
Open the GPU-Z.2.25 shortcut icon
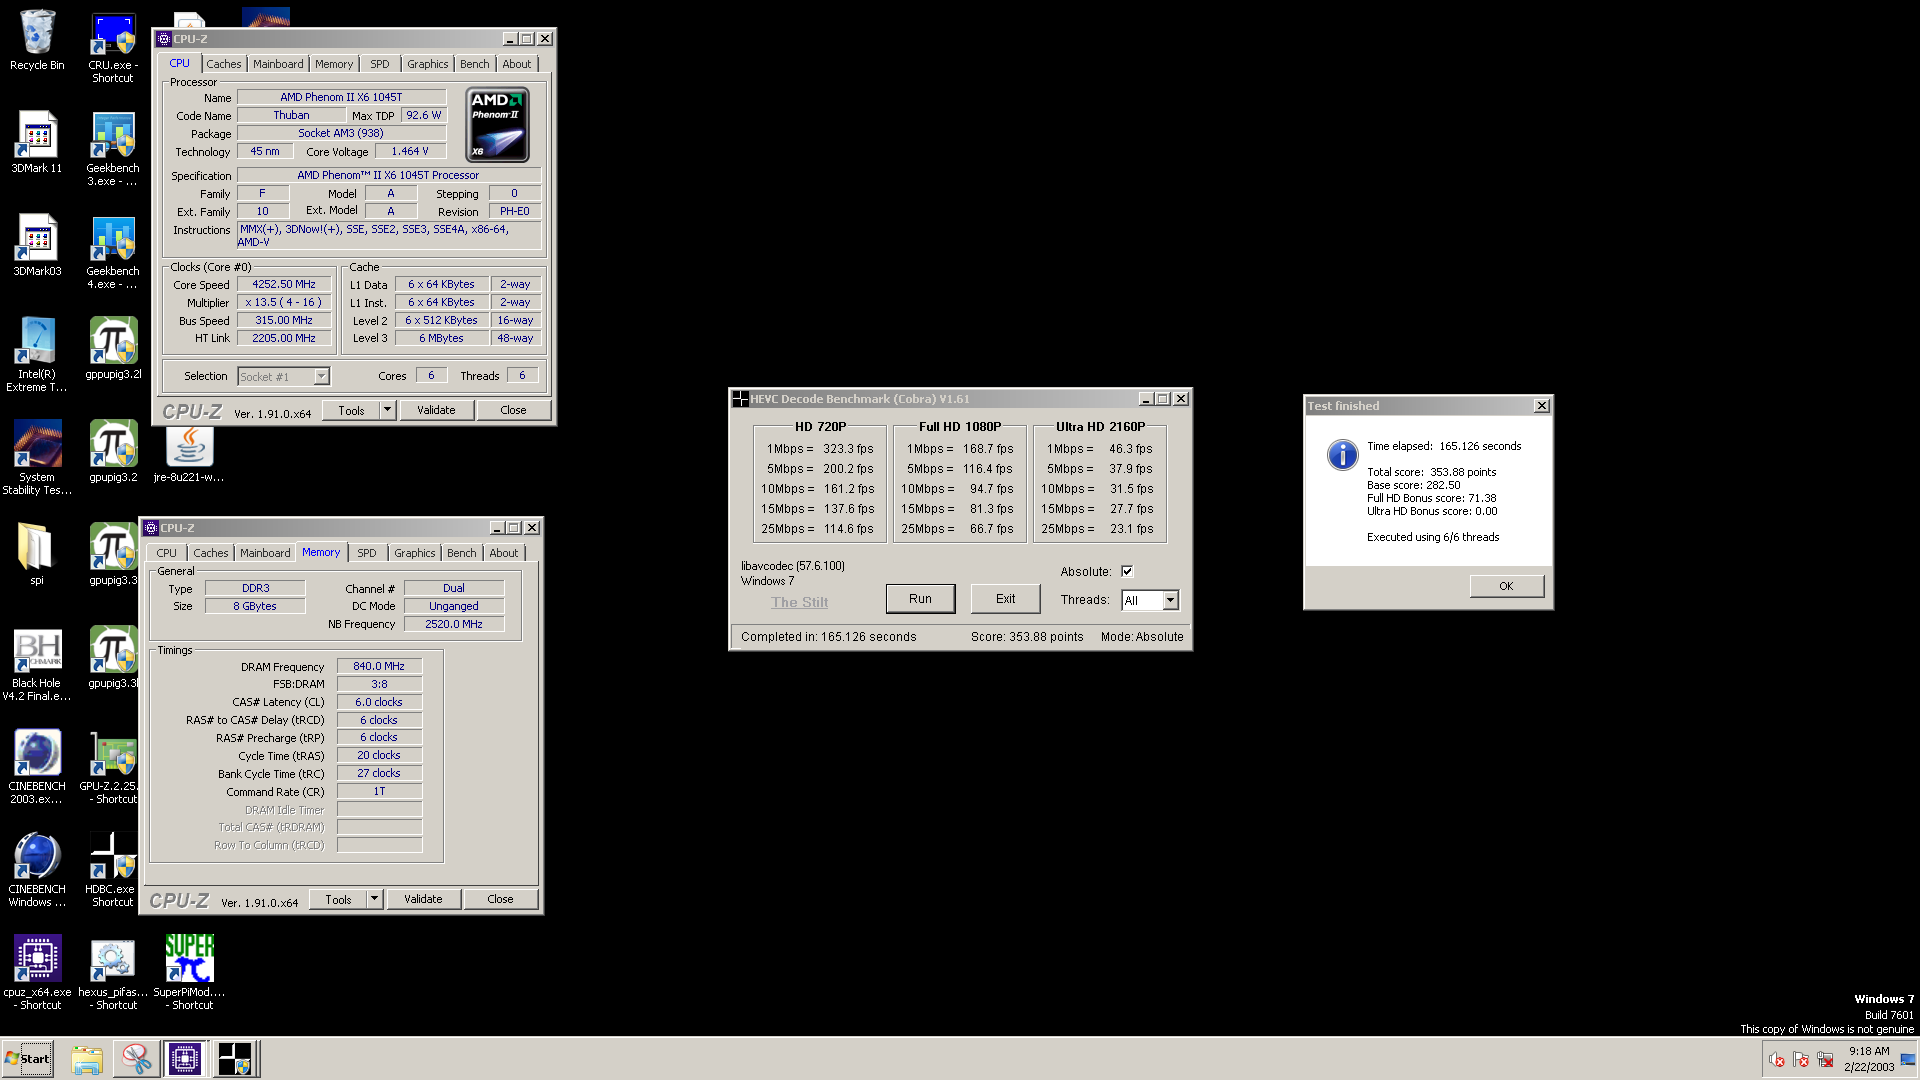point(113,767)
